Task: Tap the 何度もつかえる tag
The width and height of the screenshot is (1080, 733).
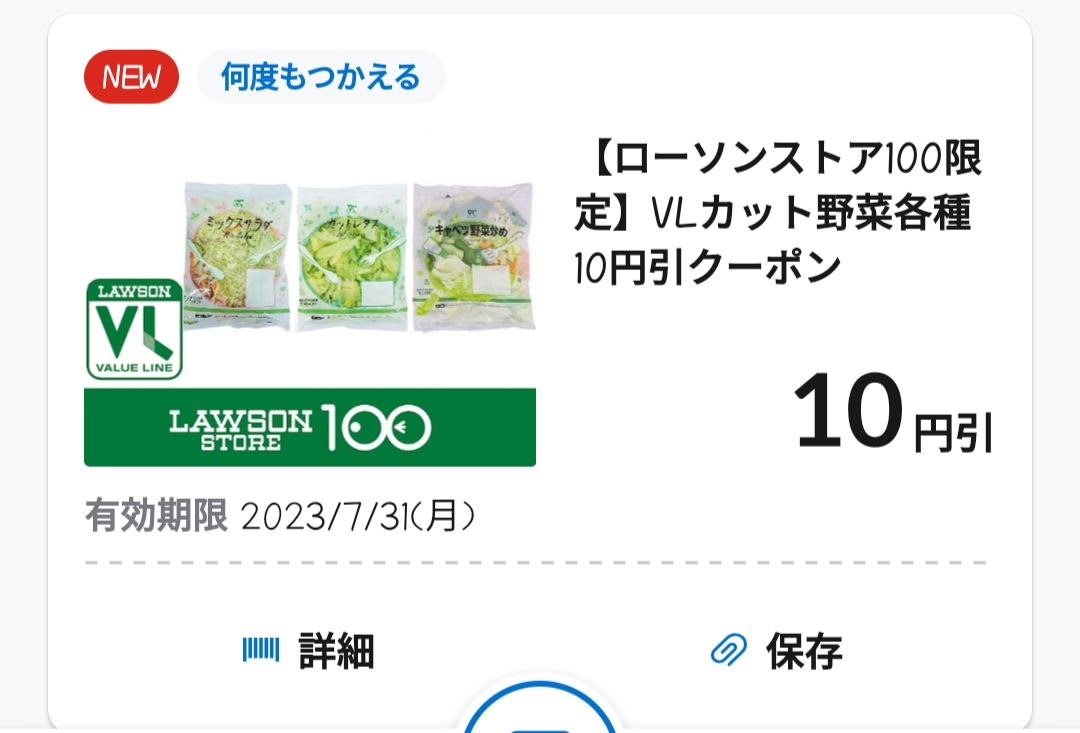Action: tap(321, 77)
